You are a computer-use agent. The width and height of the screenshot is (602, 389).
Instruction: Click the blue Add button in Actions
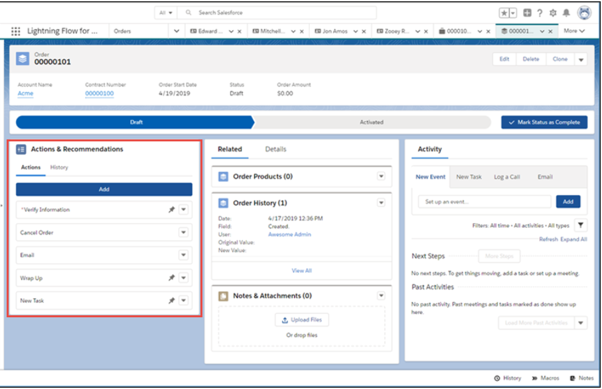(x=104, y=189)
